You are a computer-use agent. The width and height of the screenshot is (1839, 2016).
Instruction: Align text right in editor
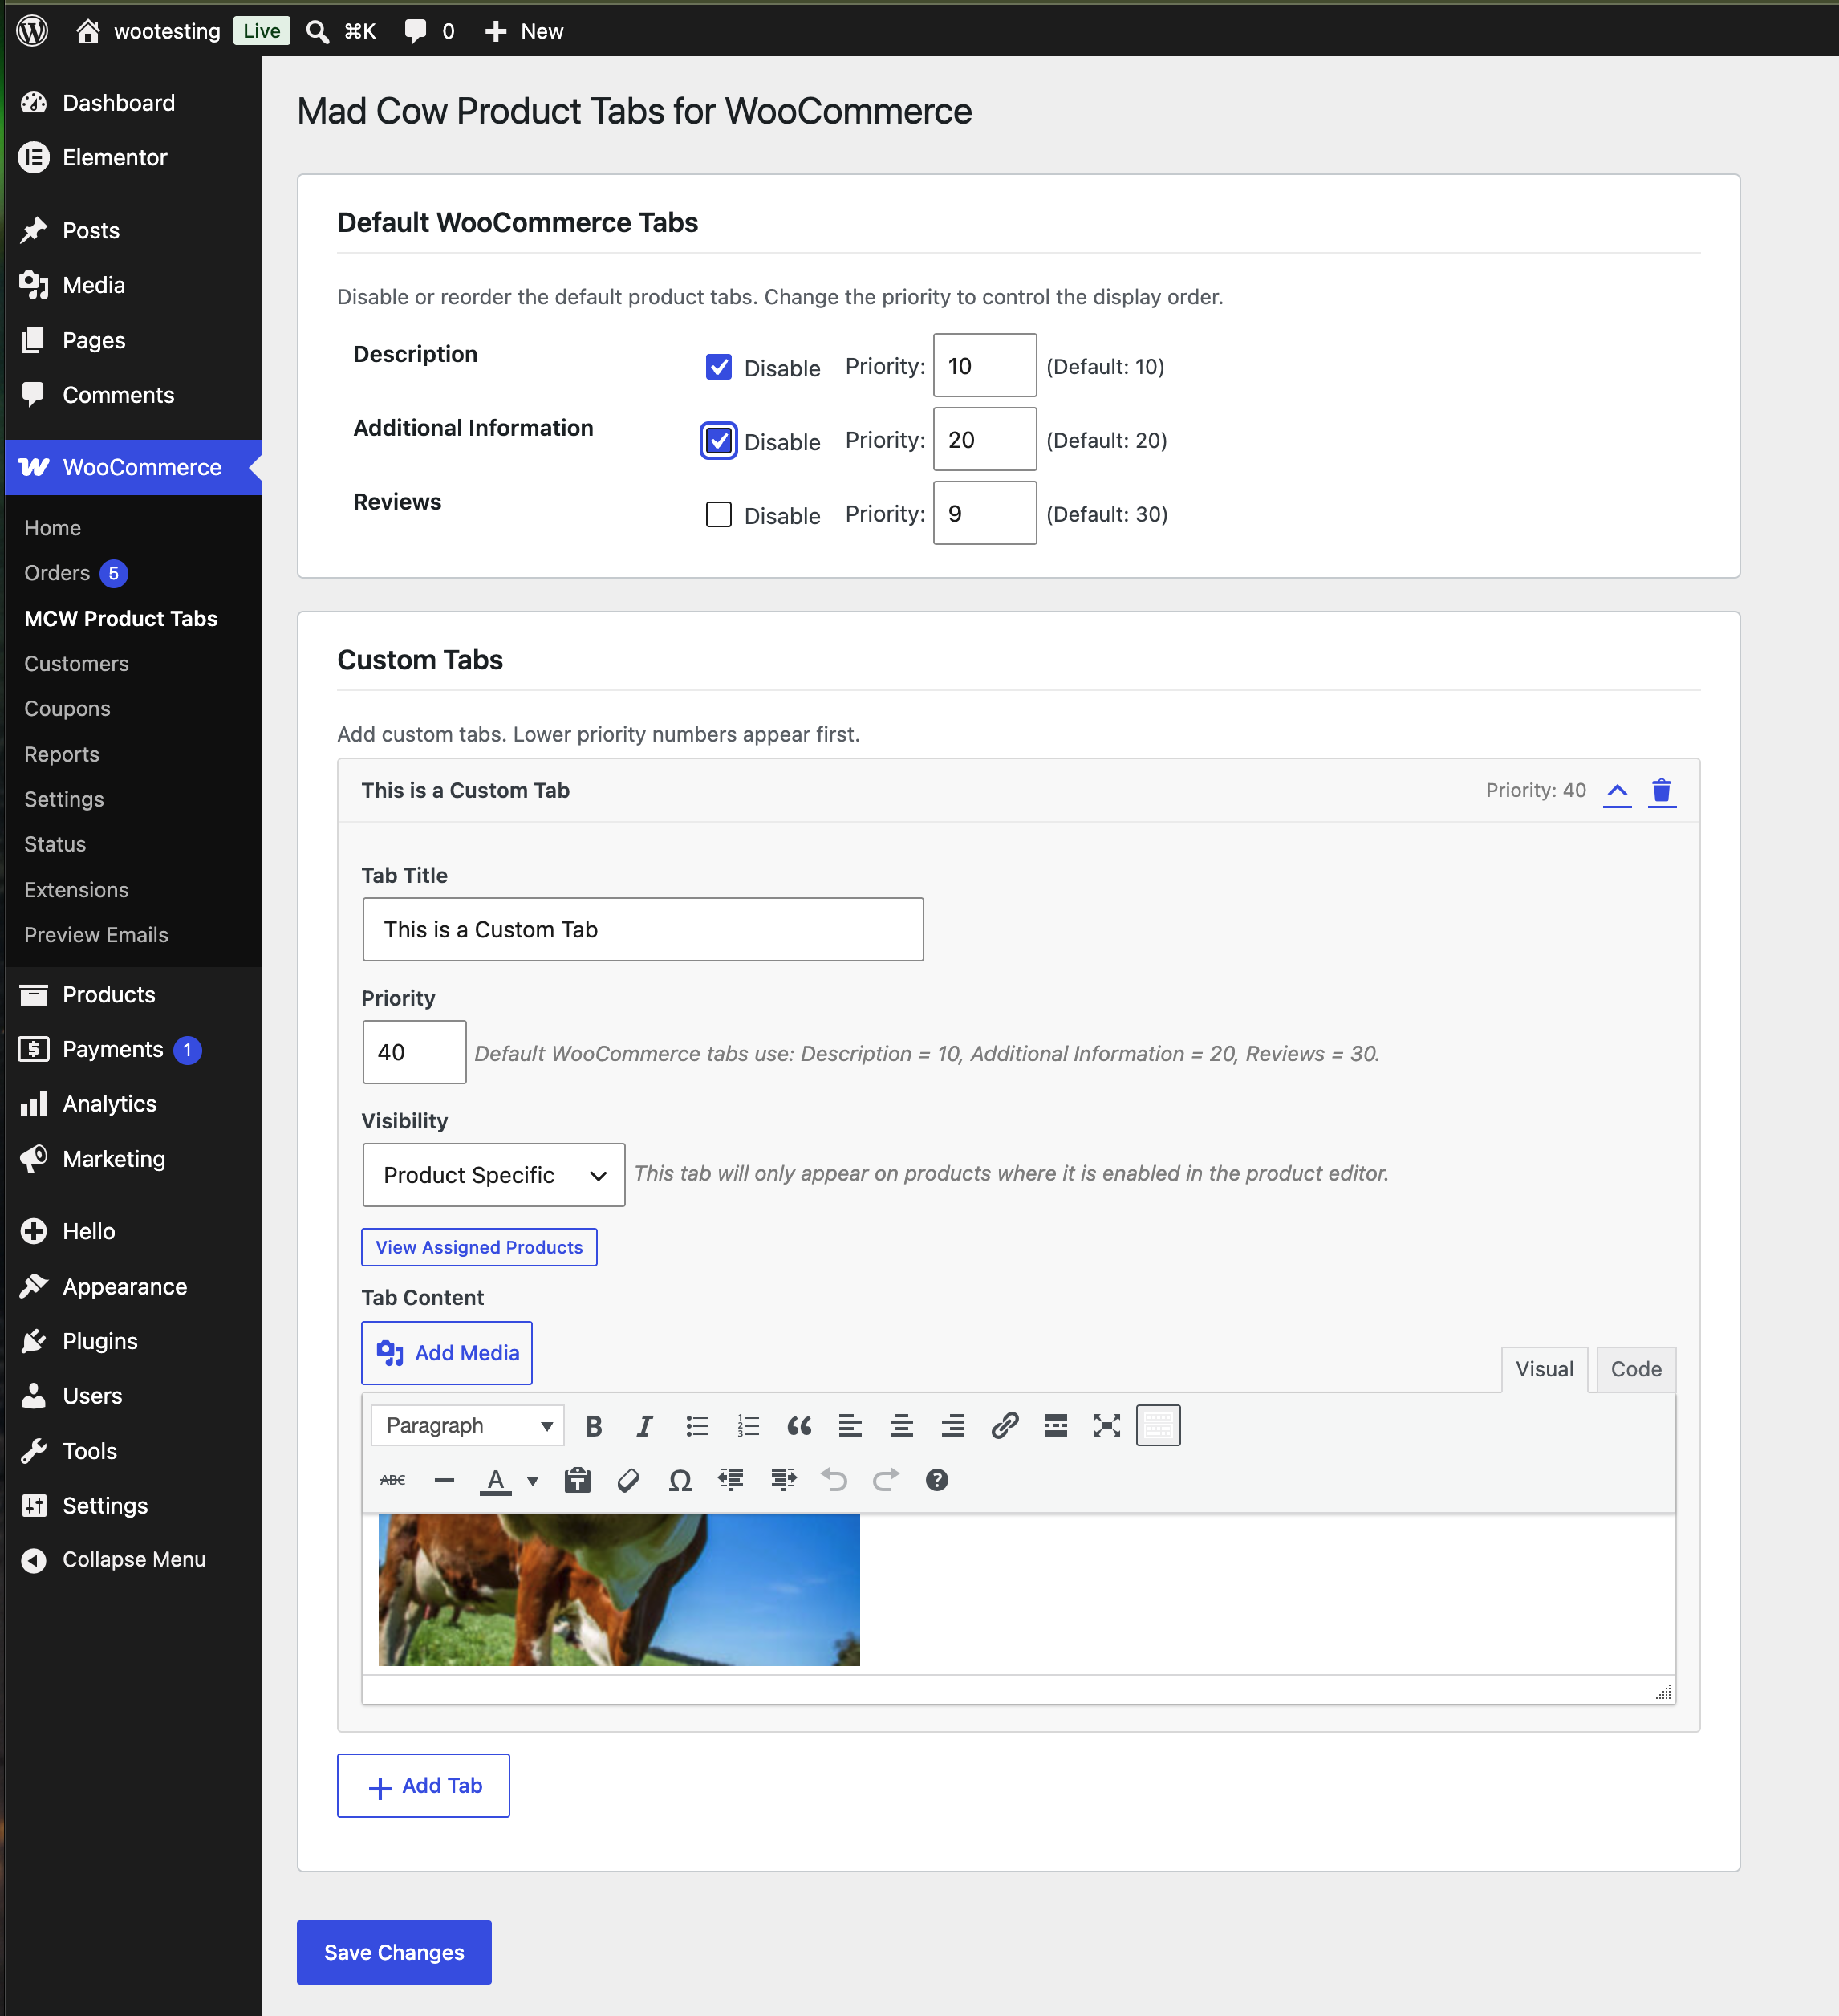tap(953, 1426)
